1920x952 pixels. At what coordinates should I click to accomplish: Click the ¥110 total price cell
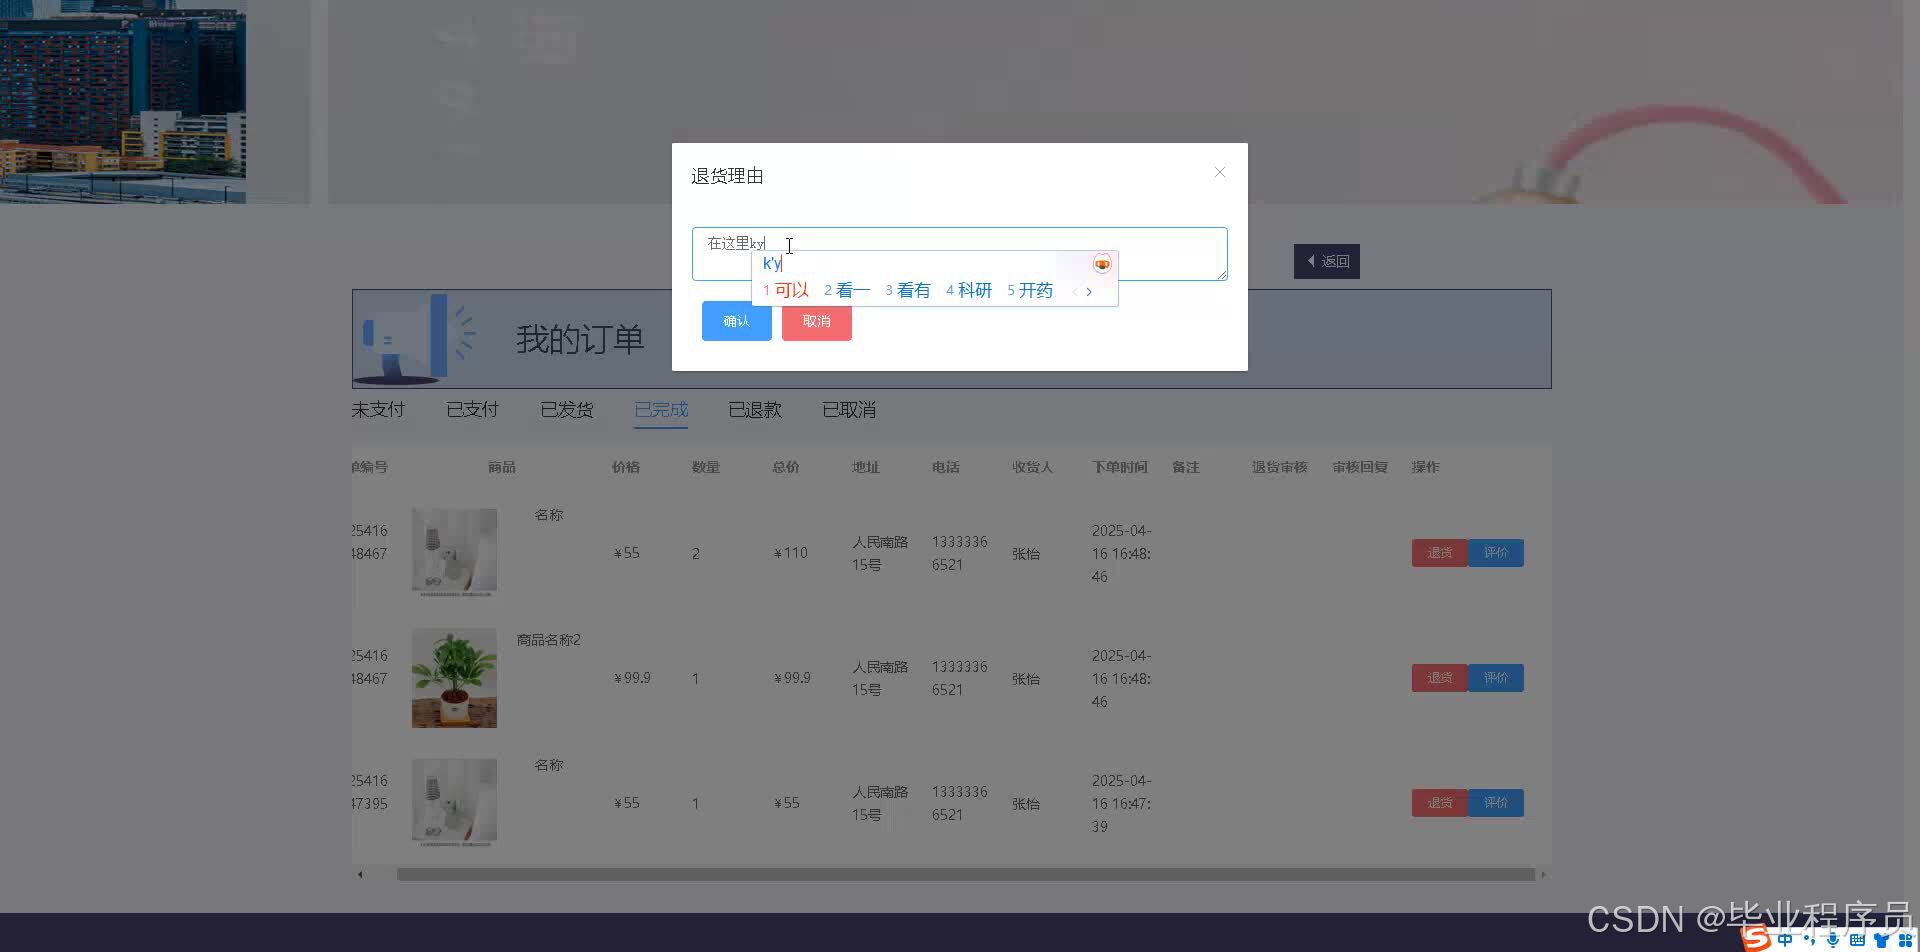pos(790,553)
